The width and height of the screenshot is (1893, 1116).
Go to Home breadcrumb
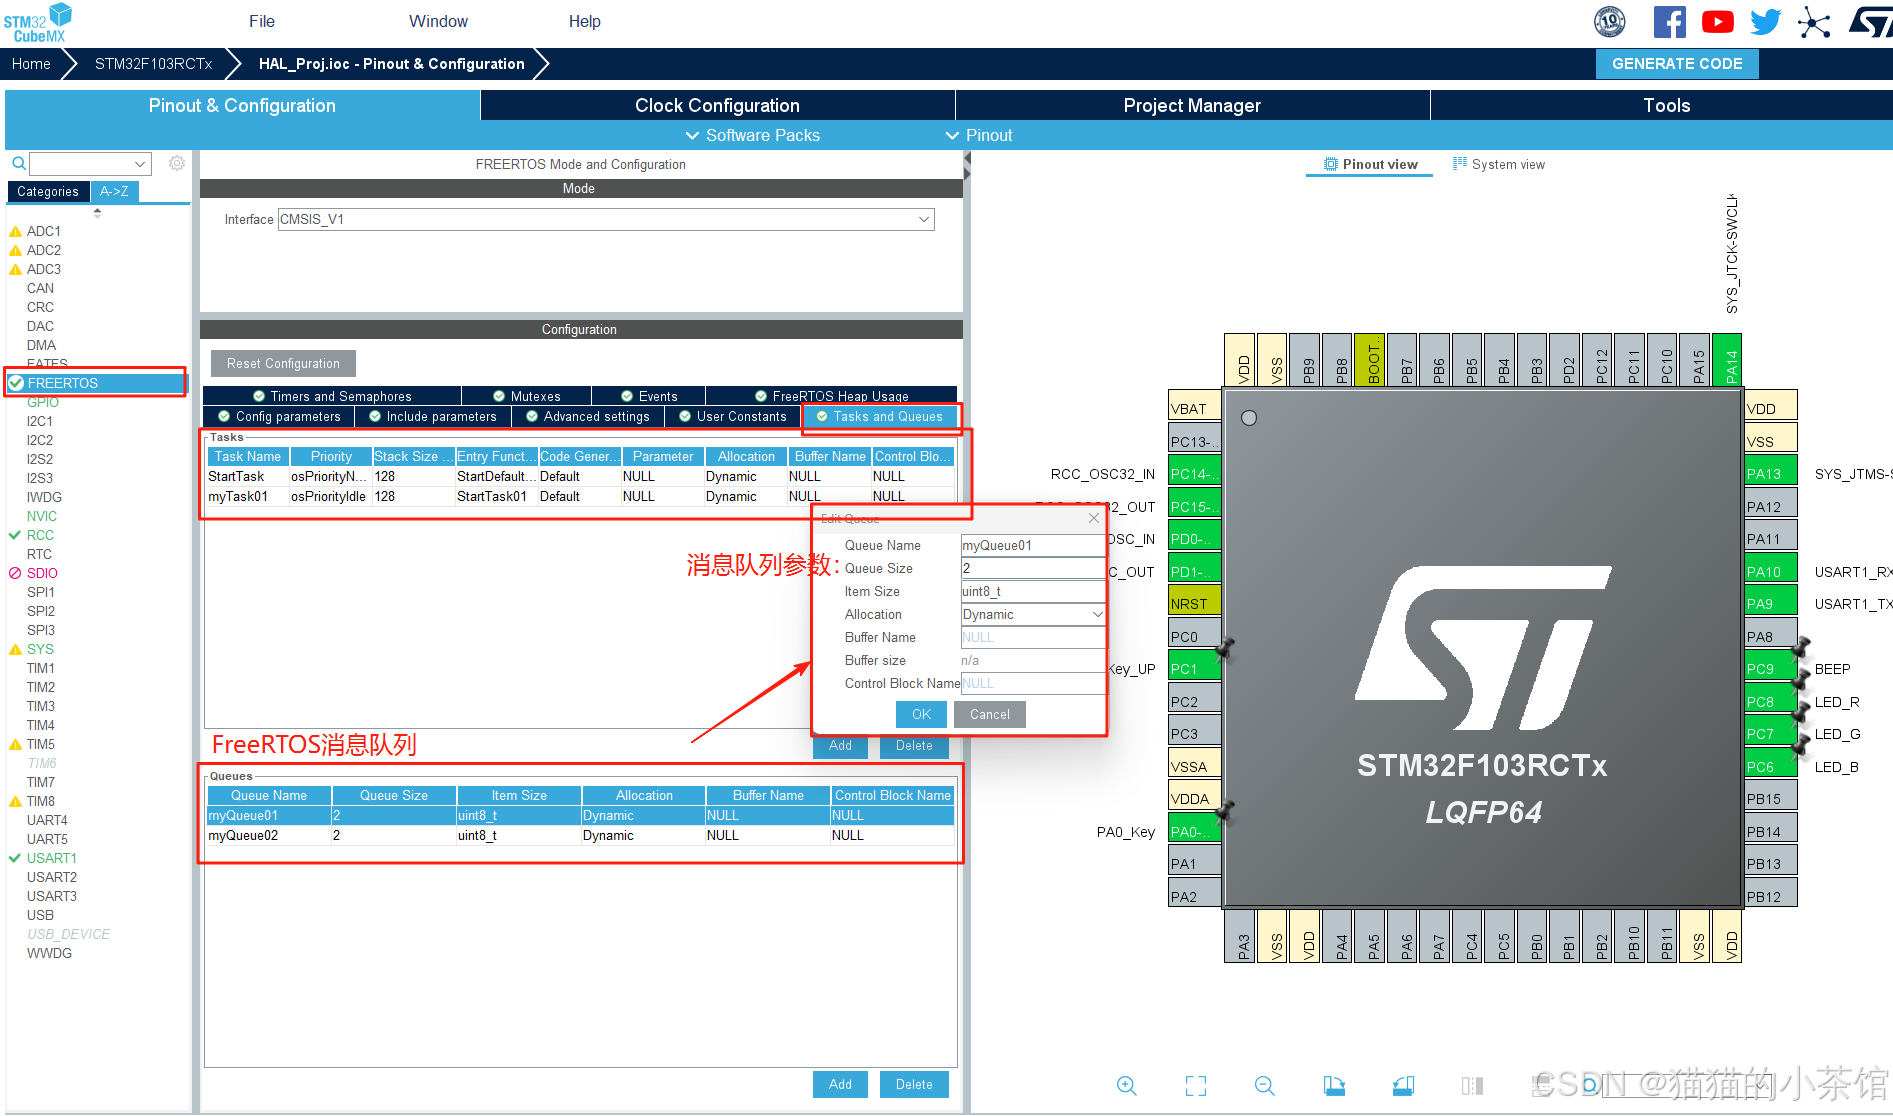point(31,63)
